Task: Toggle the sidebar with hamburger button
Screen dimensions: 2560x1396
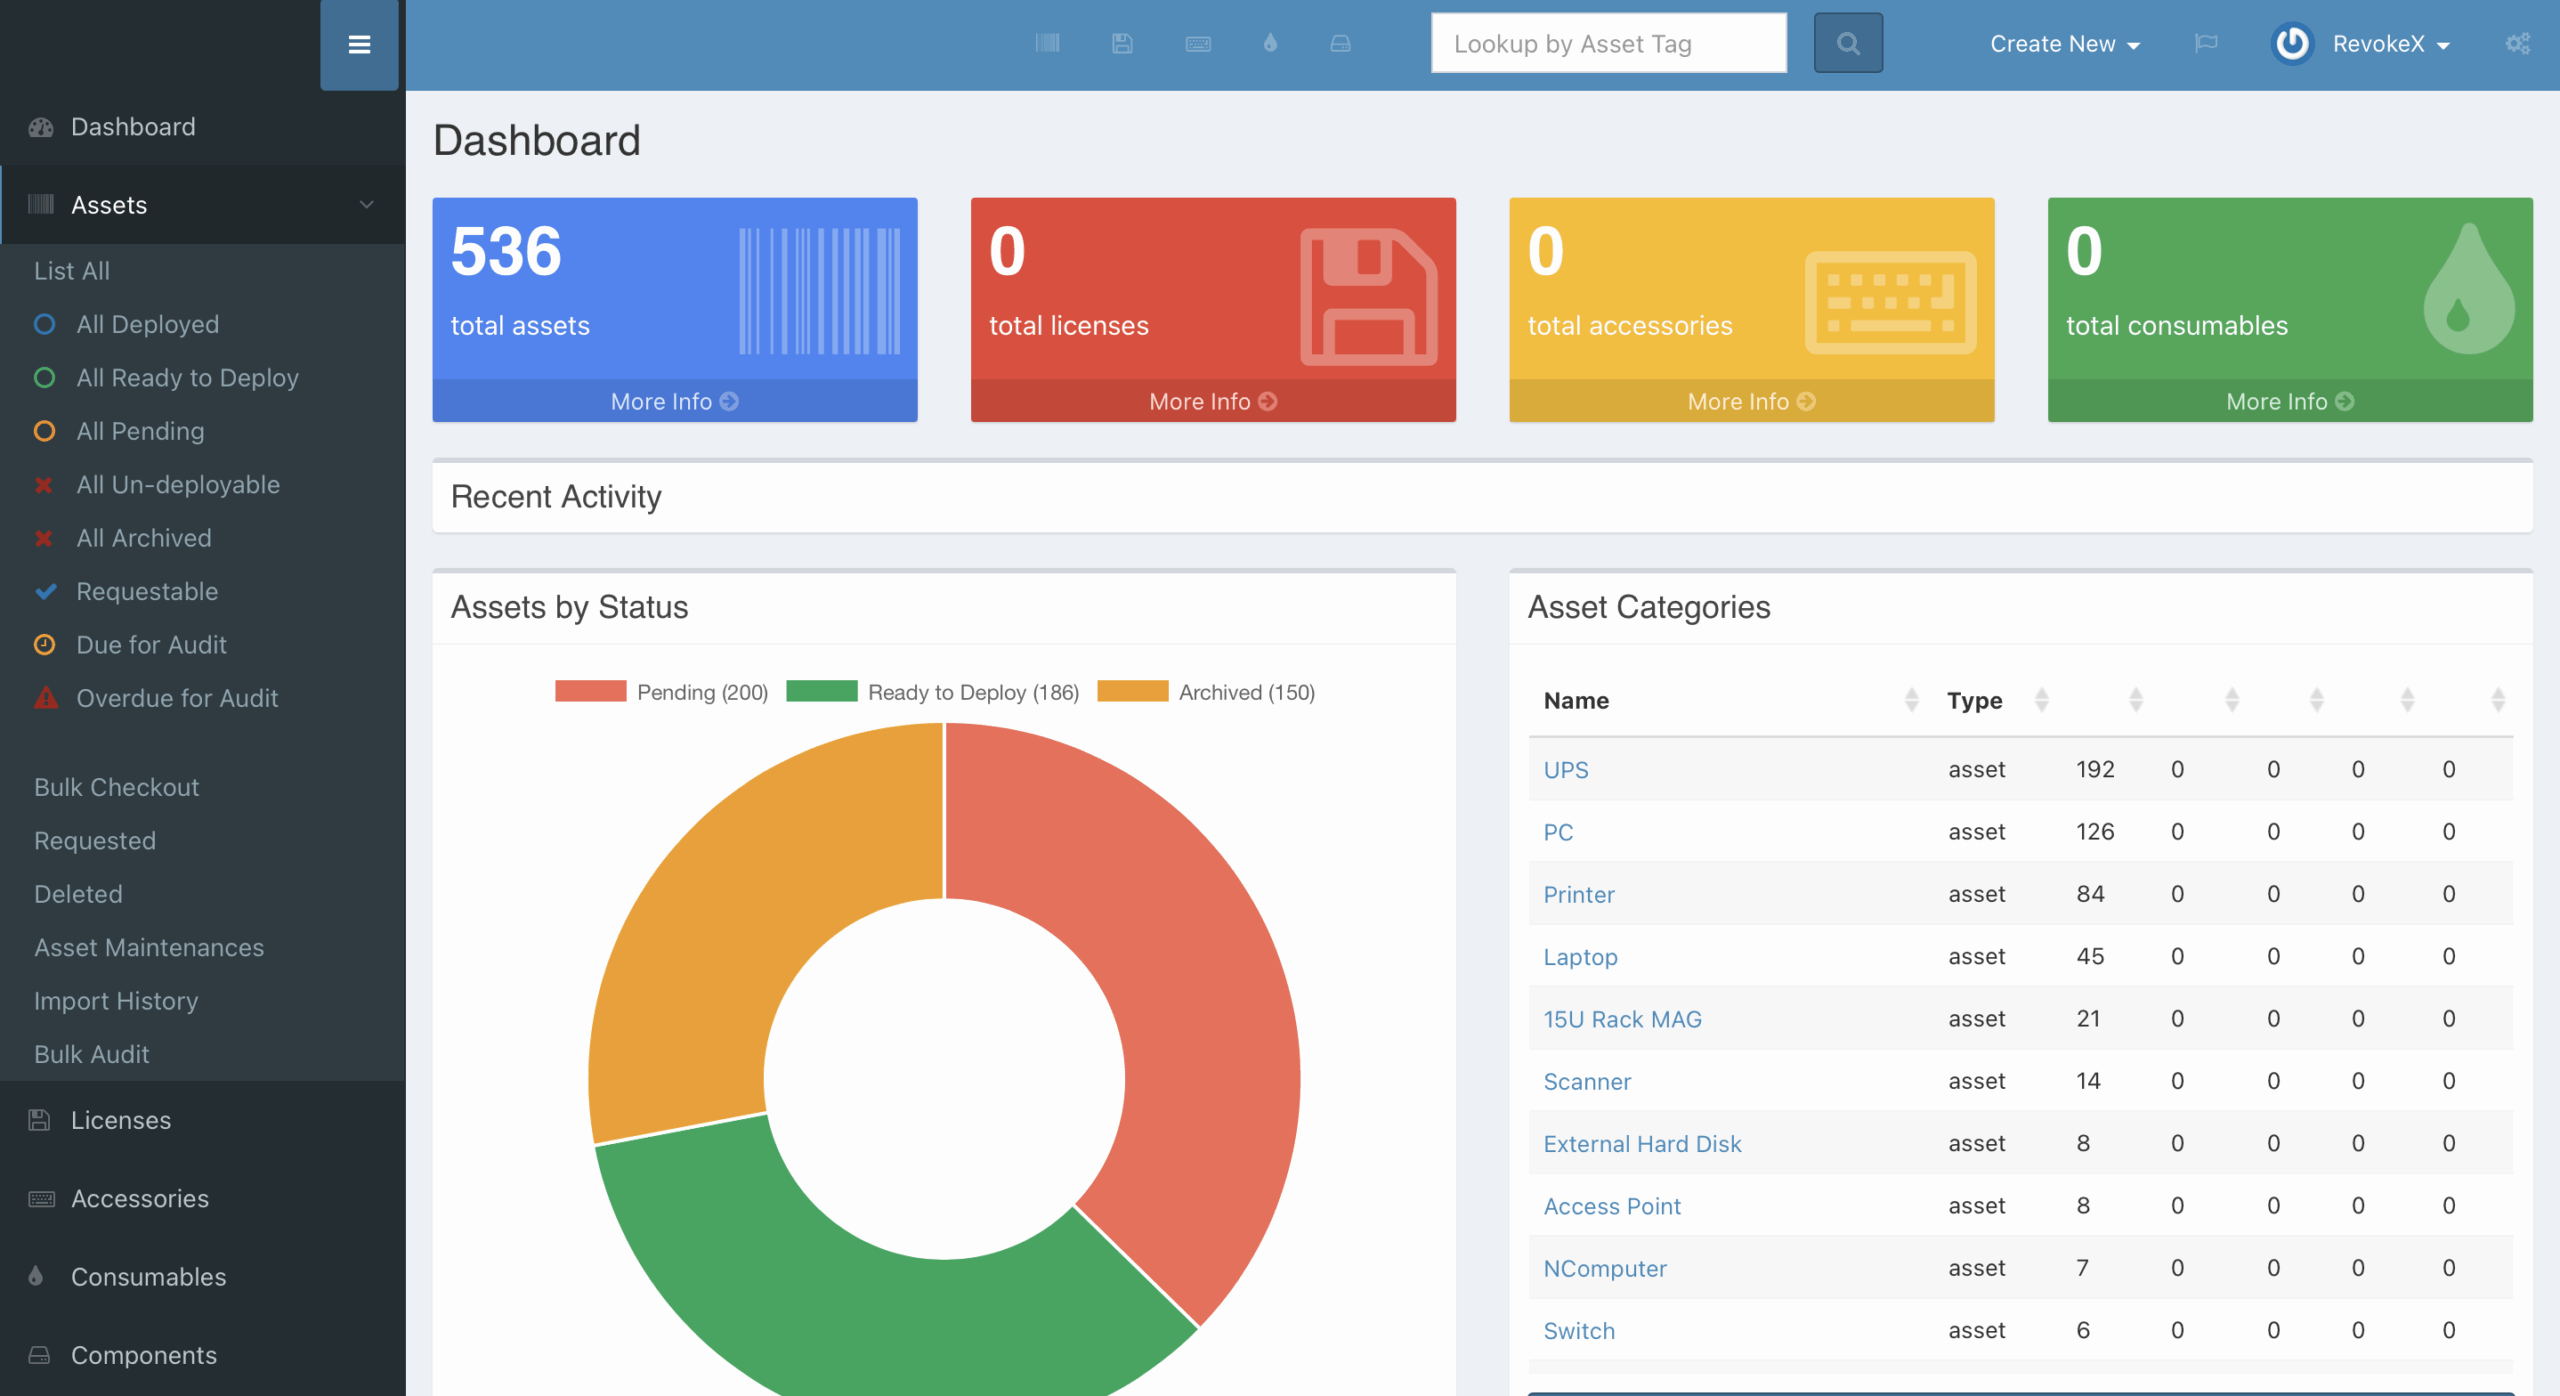Action: [359, 45]
